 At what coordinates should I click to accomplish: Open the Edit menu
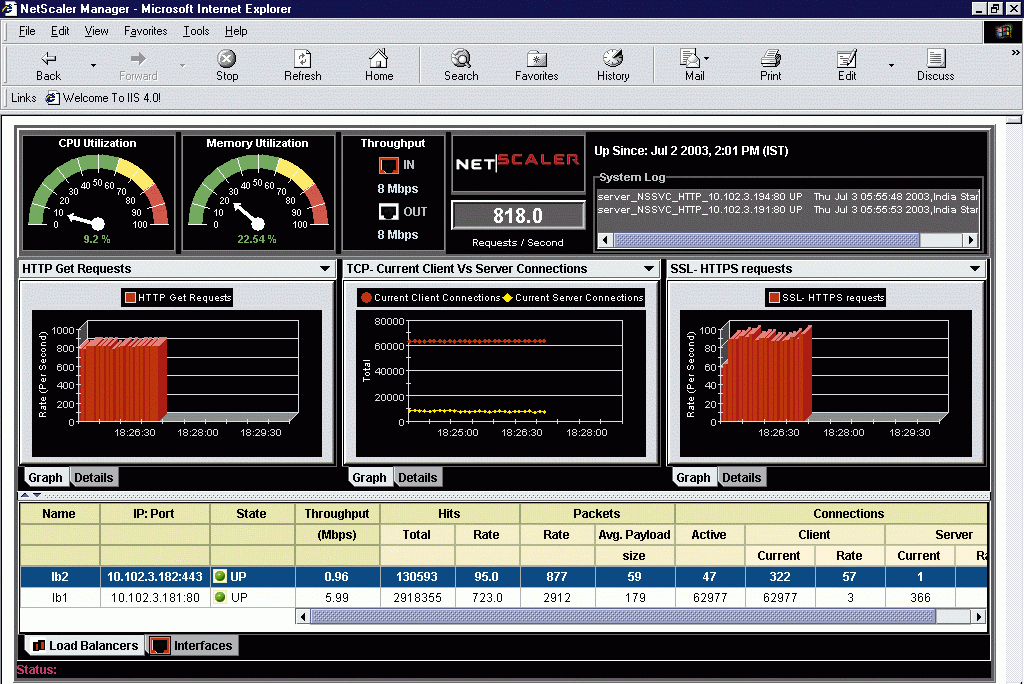click(x=60, y=31)
